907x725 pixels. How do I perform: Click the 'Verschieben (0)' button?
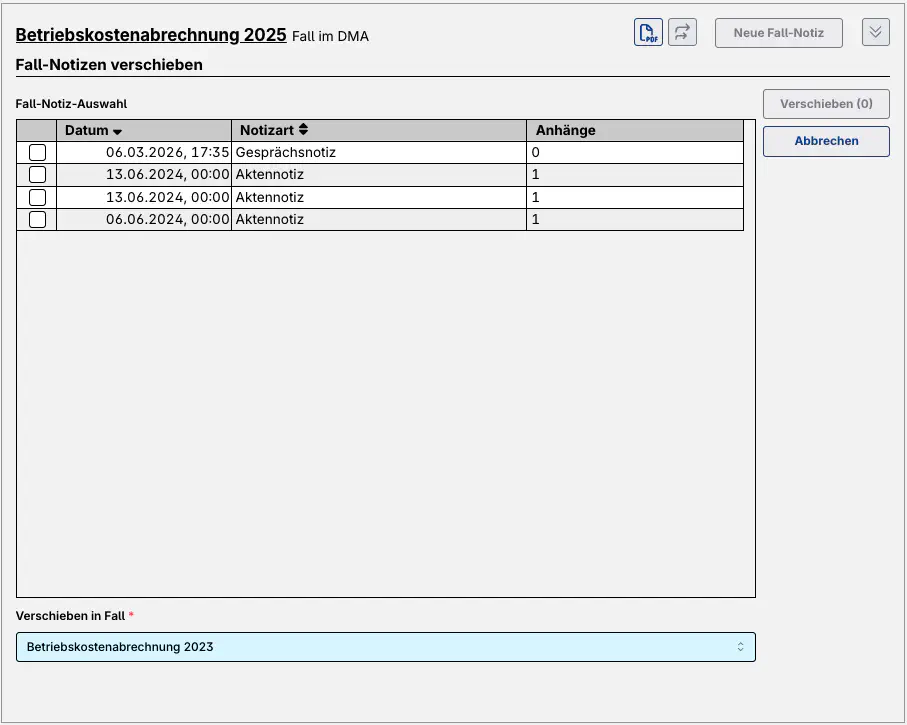tap(826, 104)
